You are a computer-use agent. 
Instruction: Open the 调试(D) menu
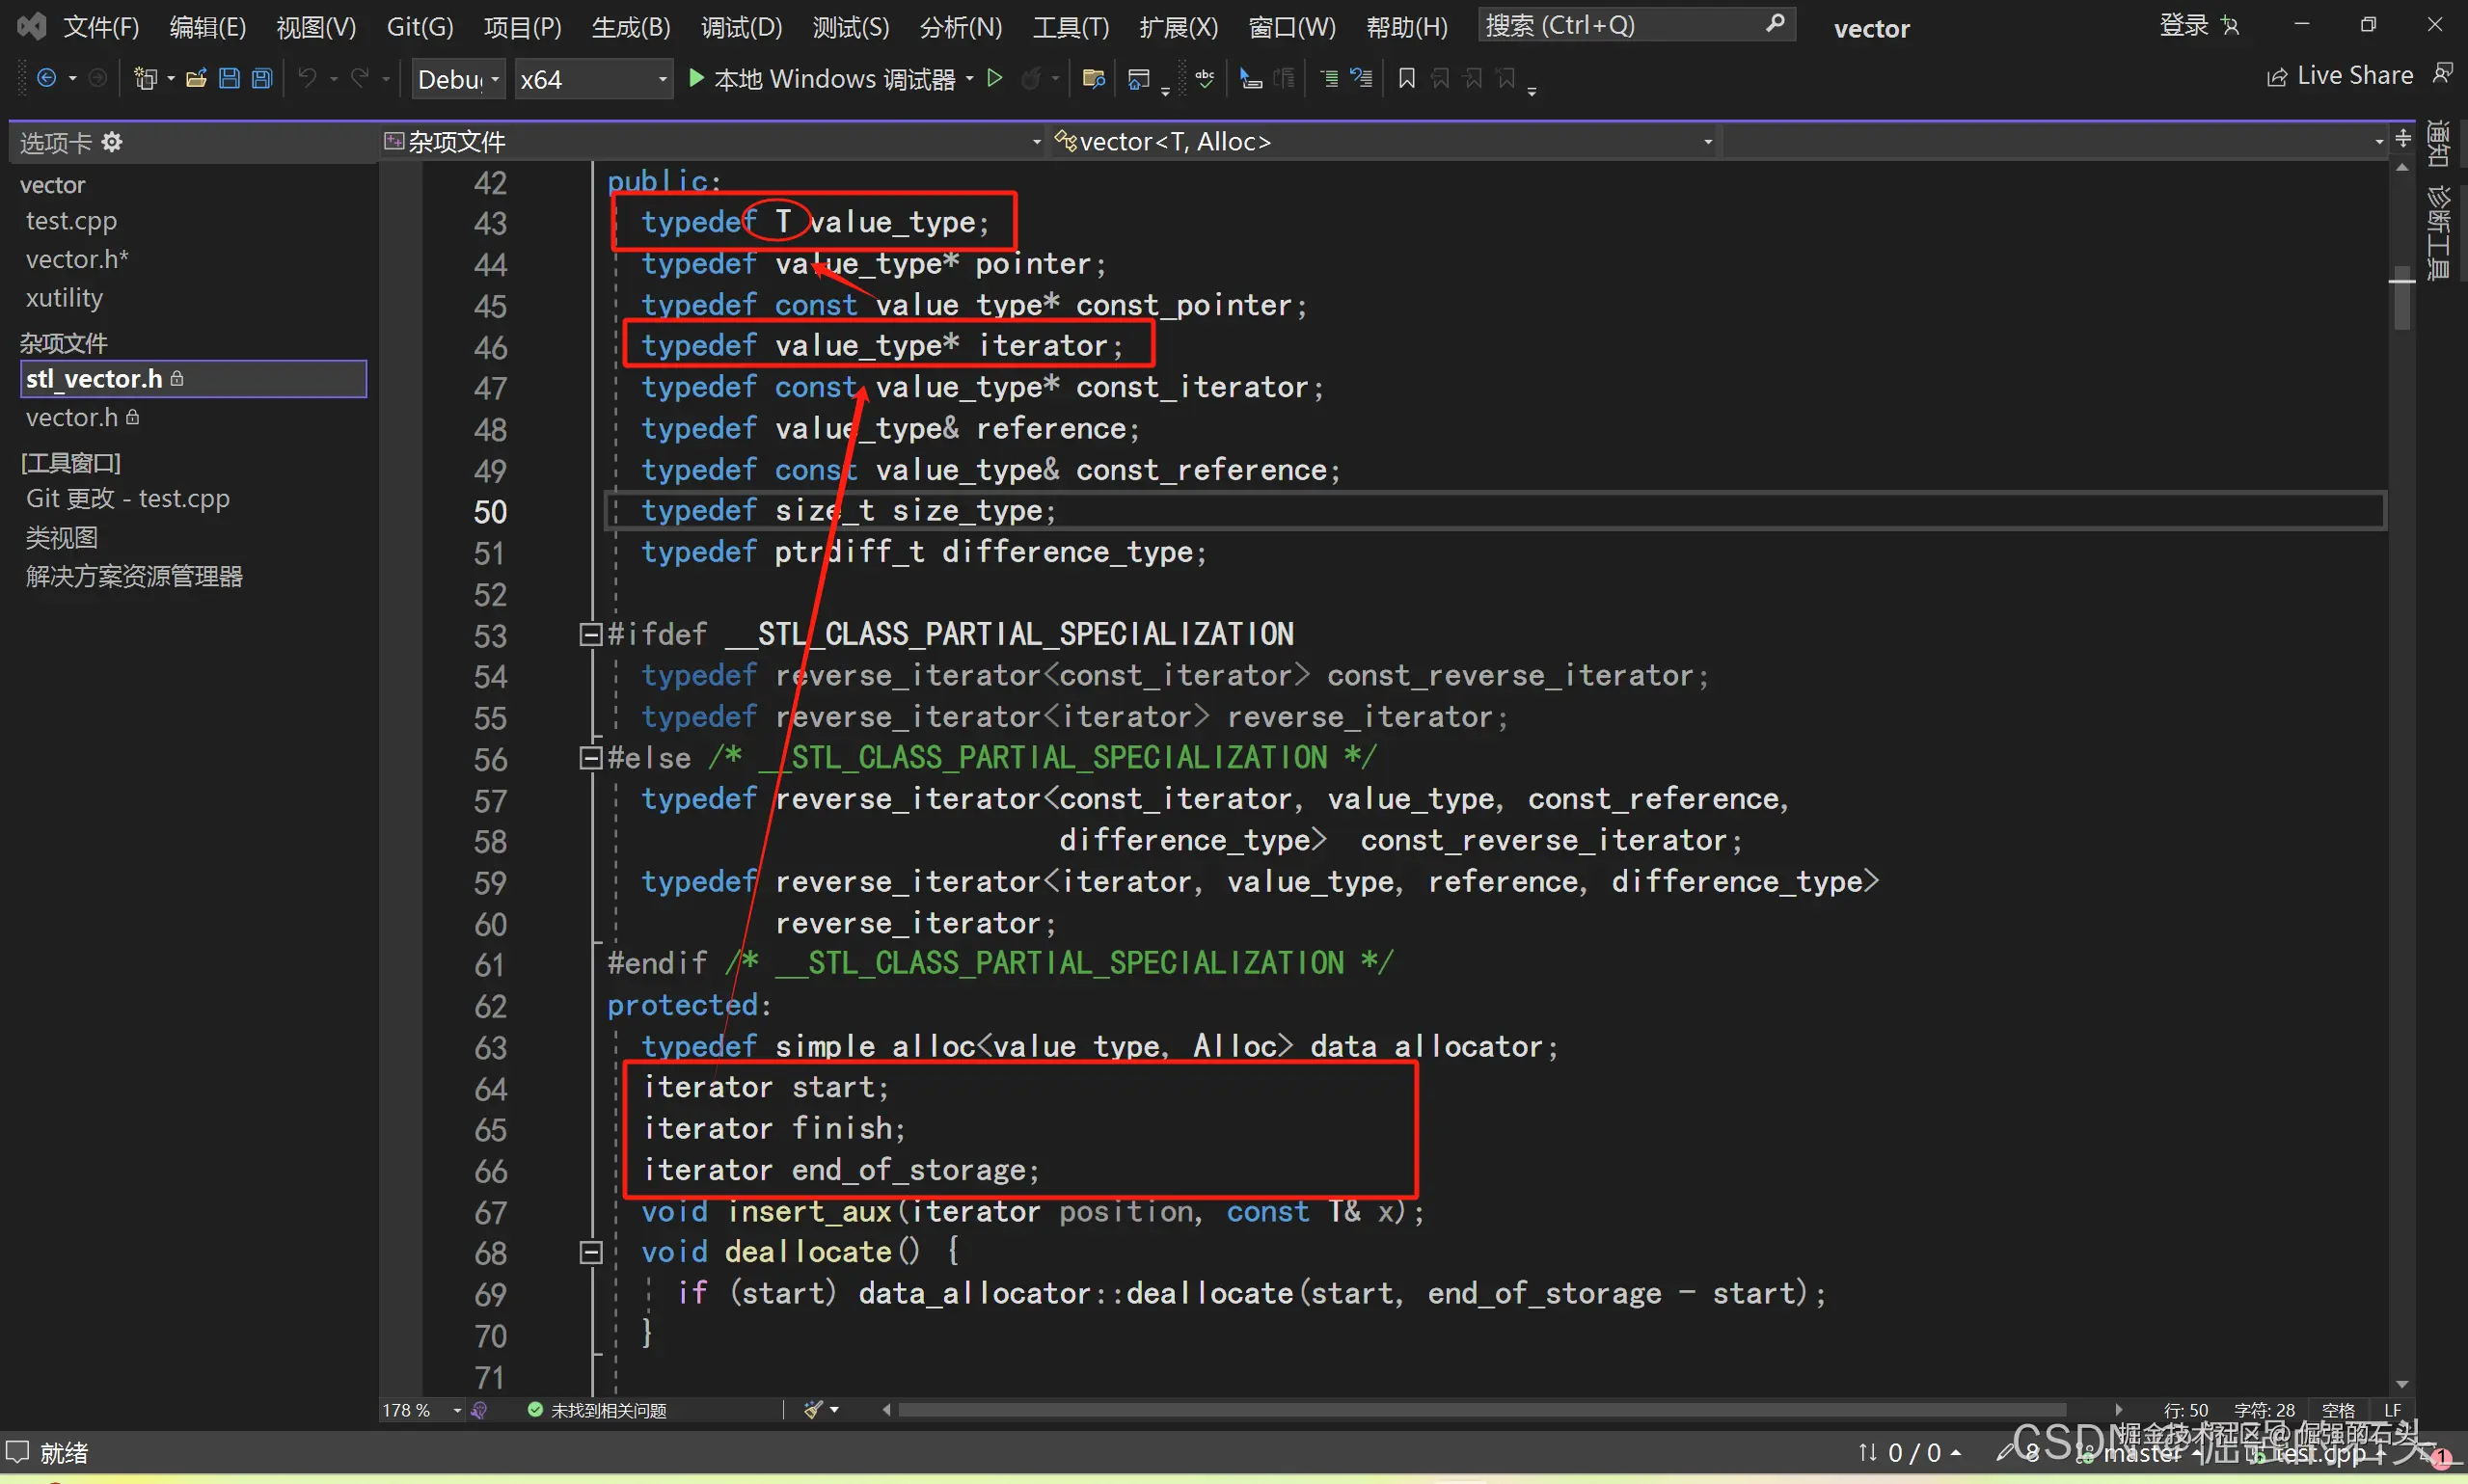click(x=741, y=27)
